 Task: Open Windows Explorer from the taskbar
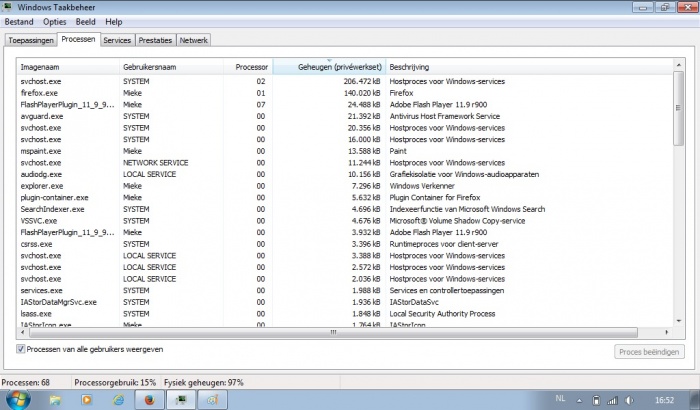click(x=55, y=400)
